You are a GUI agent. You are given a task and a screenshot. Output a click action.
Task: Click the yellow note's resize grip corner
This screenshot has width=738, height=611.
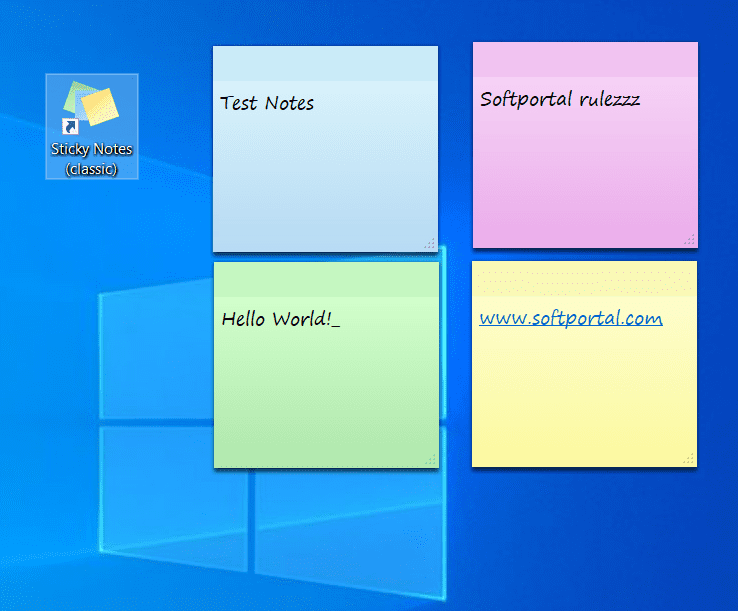(689, 458)
